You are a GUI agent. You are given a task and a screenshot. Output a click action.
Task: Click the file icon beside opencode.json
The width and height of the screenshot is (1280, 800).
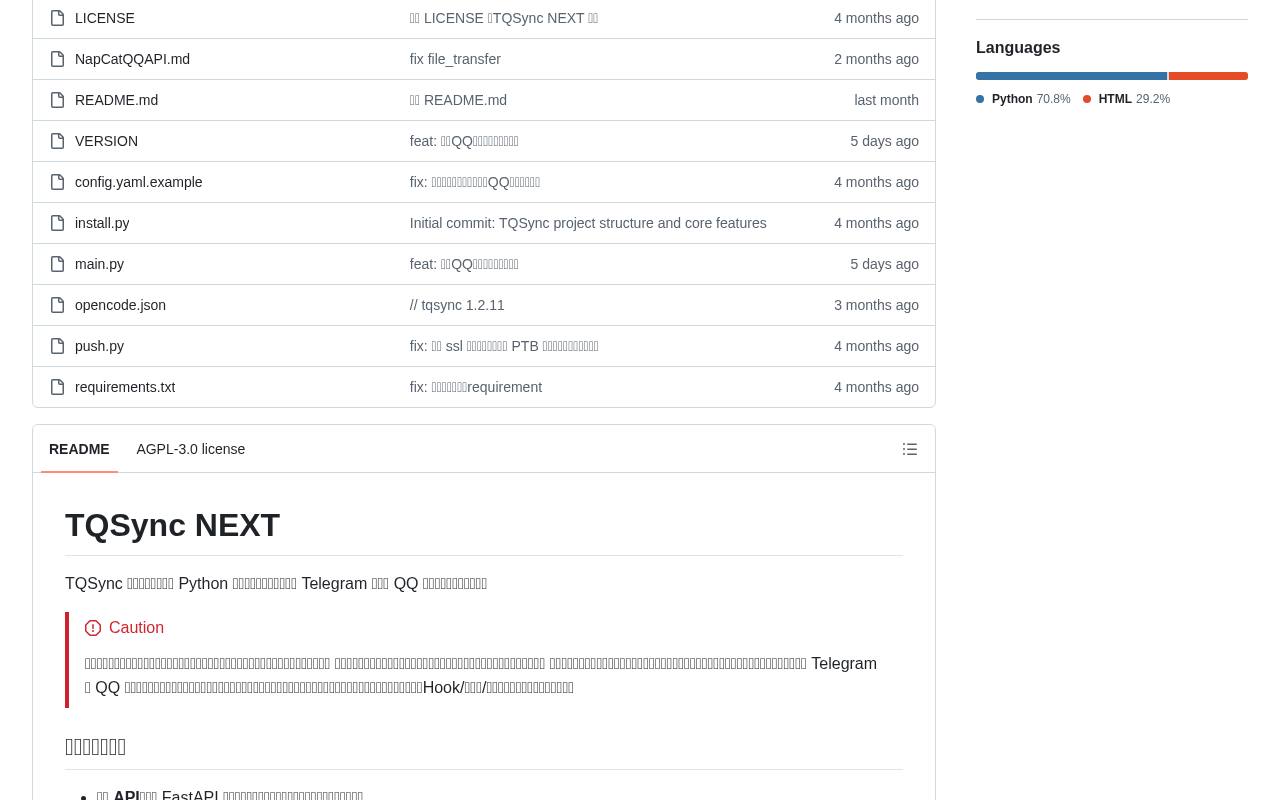click(x=57, y=305)
